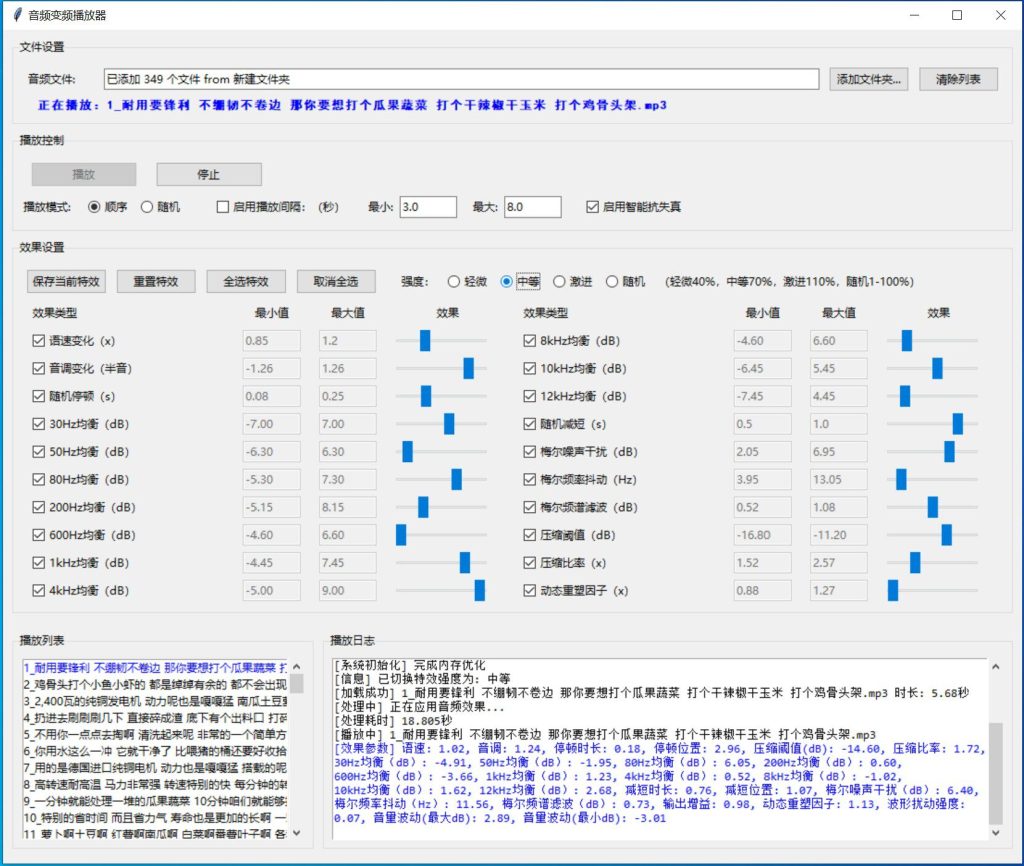Toggle 压缩阈值 (dB) checkbox

coord(530,535)
